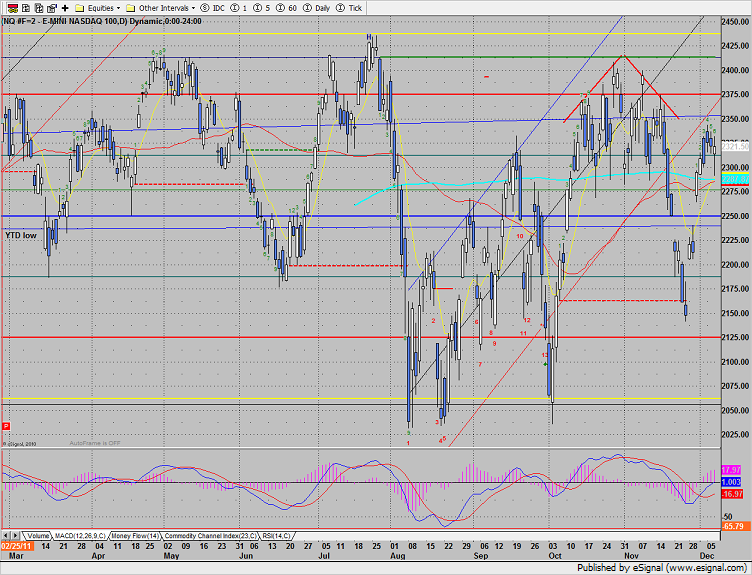
Task: Click the Other Intervals folder icon
Action: pyautogui.click(x=130, y=8)
